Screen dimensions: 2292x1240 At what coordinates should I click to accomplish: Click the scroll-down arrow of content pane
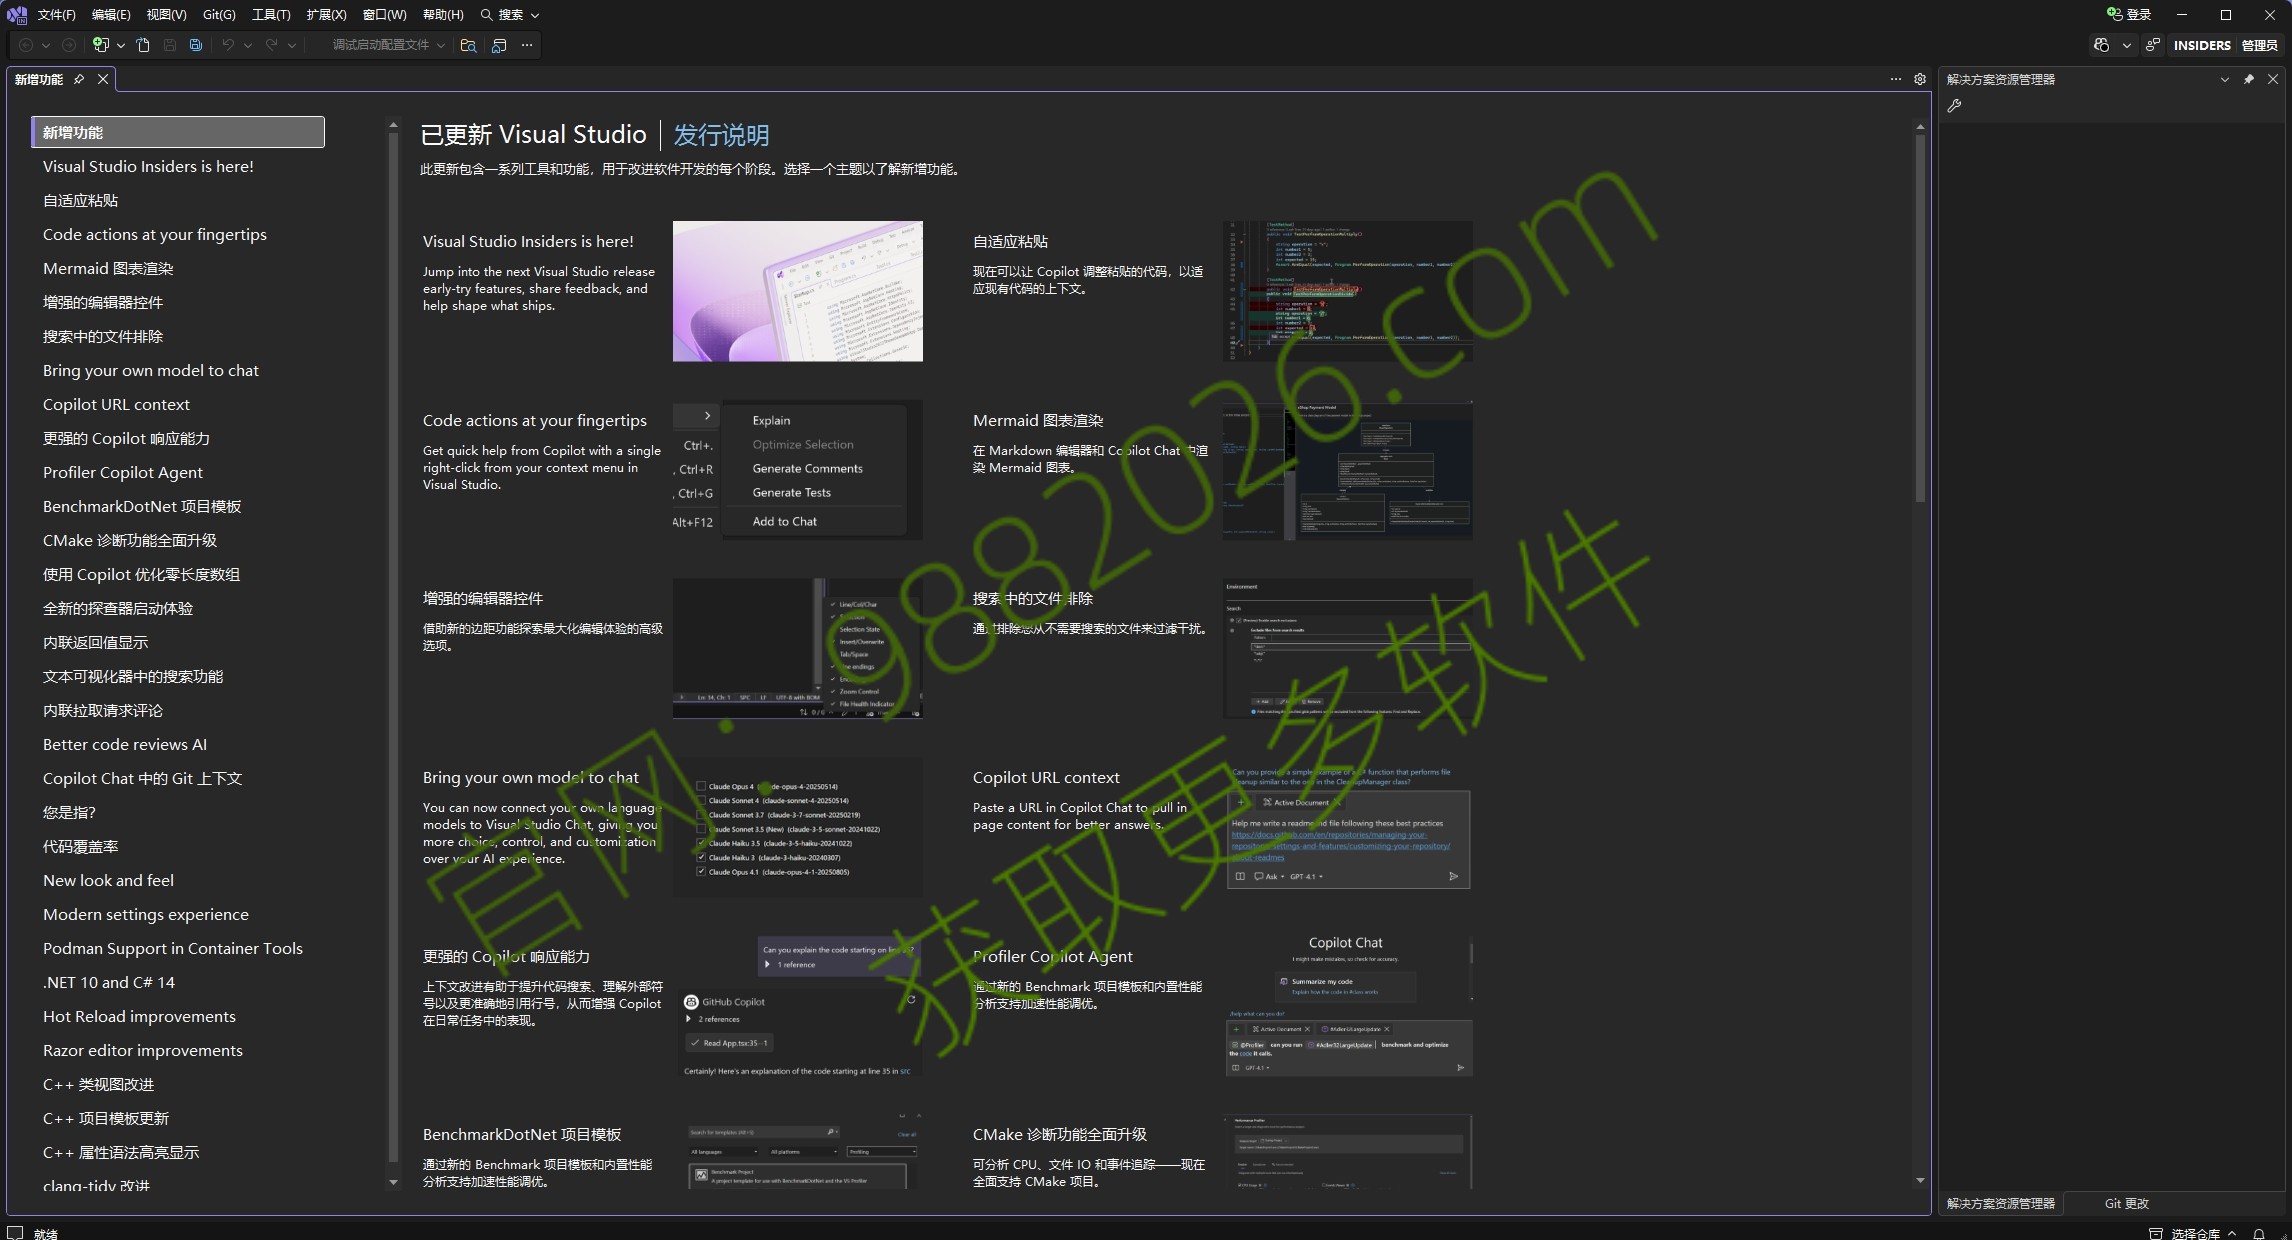(1919, 1180)
